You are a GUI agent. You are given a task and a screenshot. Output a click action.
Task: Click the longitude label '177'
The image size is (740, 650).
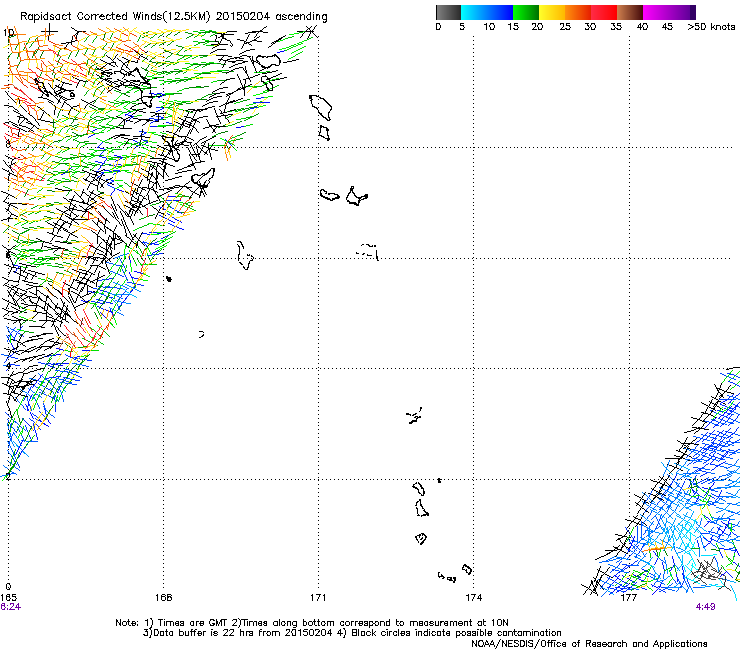629,598
